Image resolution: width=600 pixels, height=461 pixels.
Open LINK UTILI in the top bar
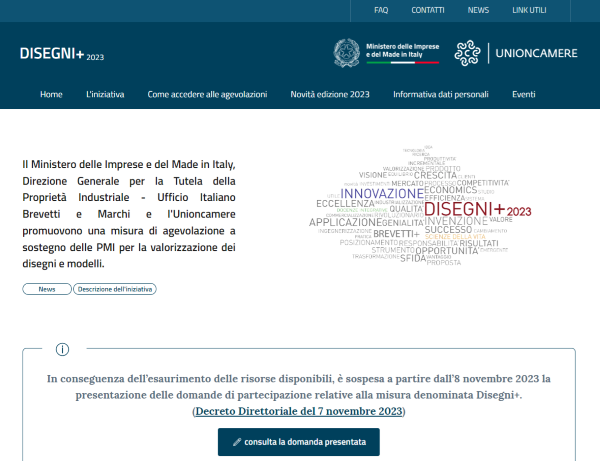tap(529, 10)
